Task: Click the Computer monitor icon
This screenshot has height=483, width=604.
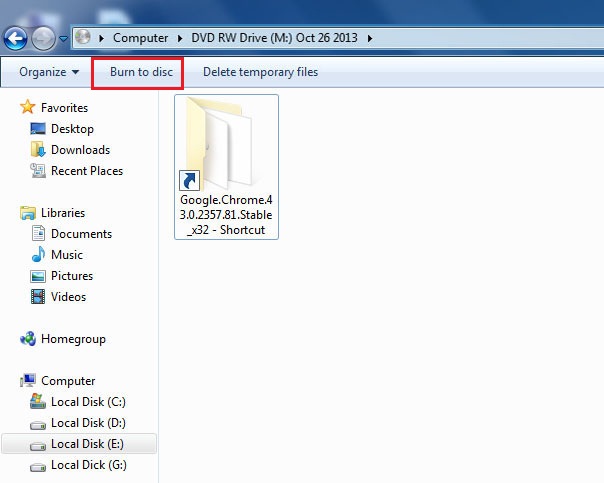Action: pos(28,381)
